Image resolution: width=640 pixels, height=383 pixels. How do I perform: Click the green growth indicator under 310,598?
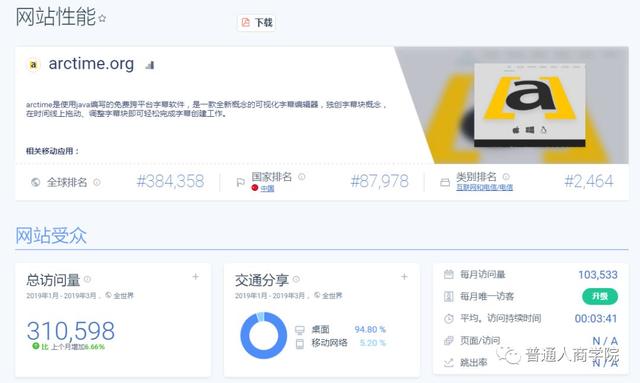click(x=36, y=346)
